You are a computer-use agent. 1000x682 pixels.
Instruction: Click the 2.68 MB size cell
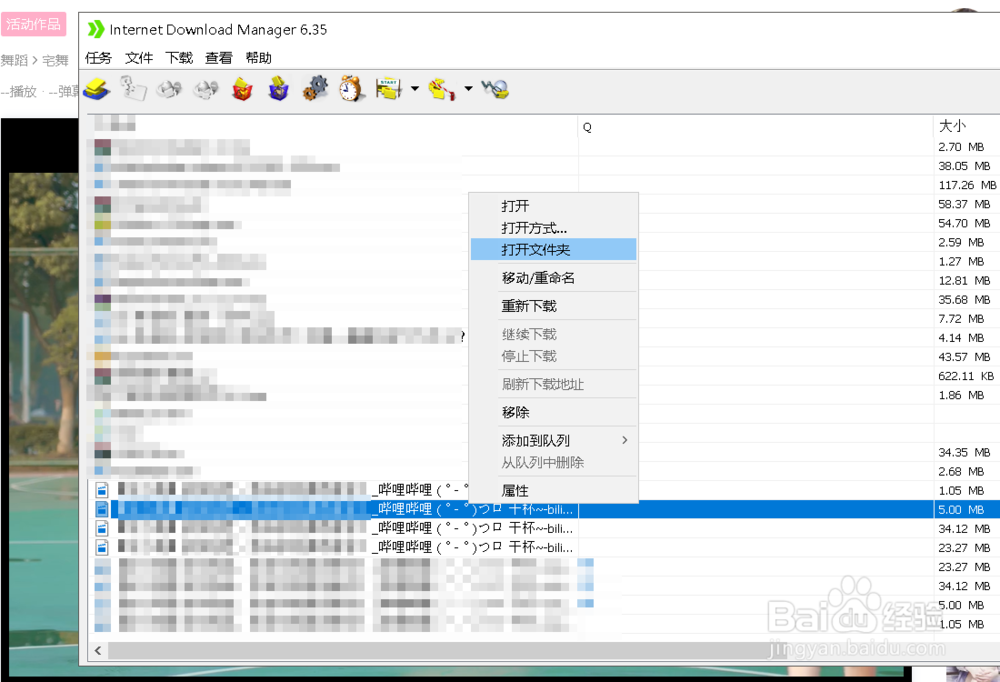pos(961,471)
